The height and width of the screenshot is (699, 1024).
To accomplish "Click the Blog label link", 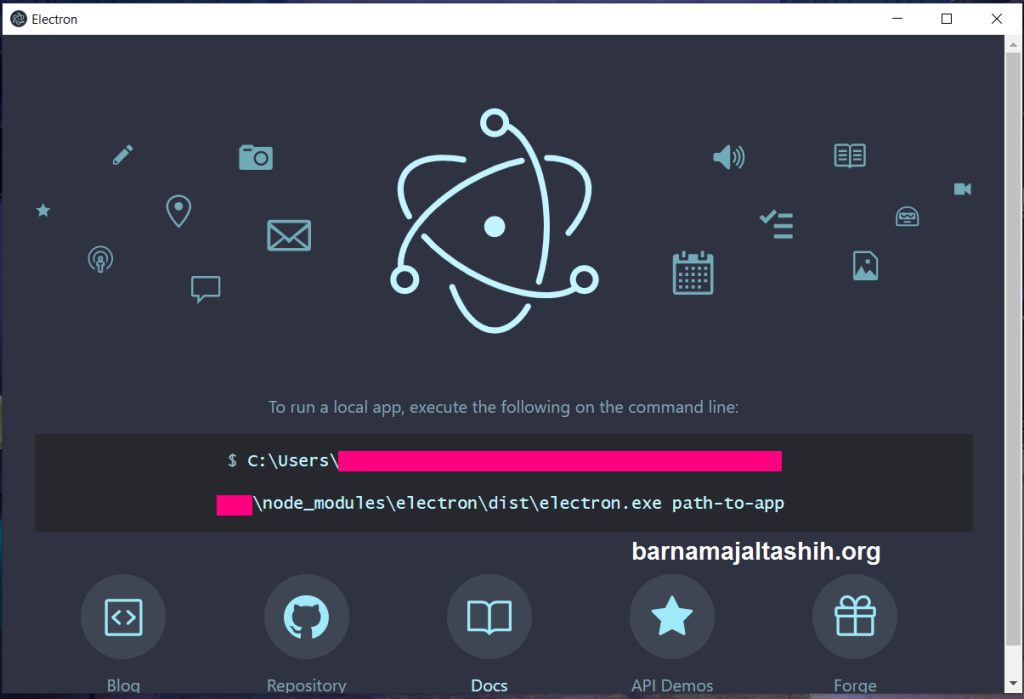I will coord(123,685).
